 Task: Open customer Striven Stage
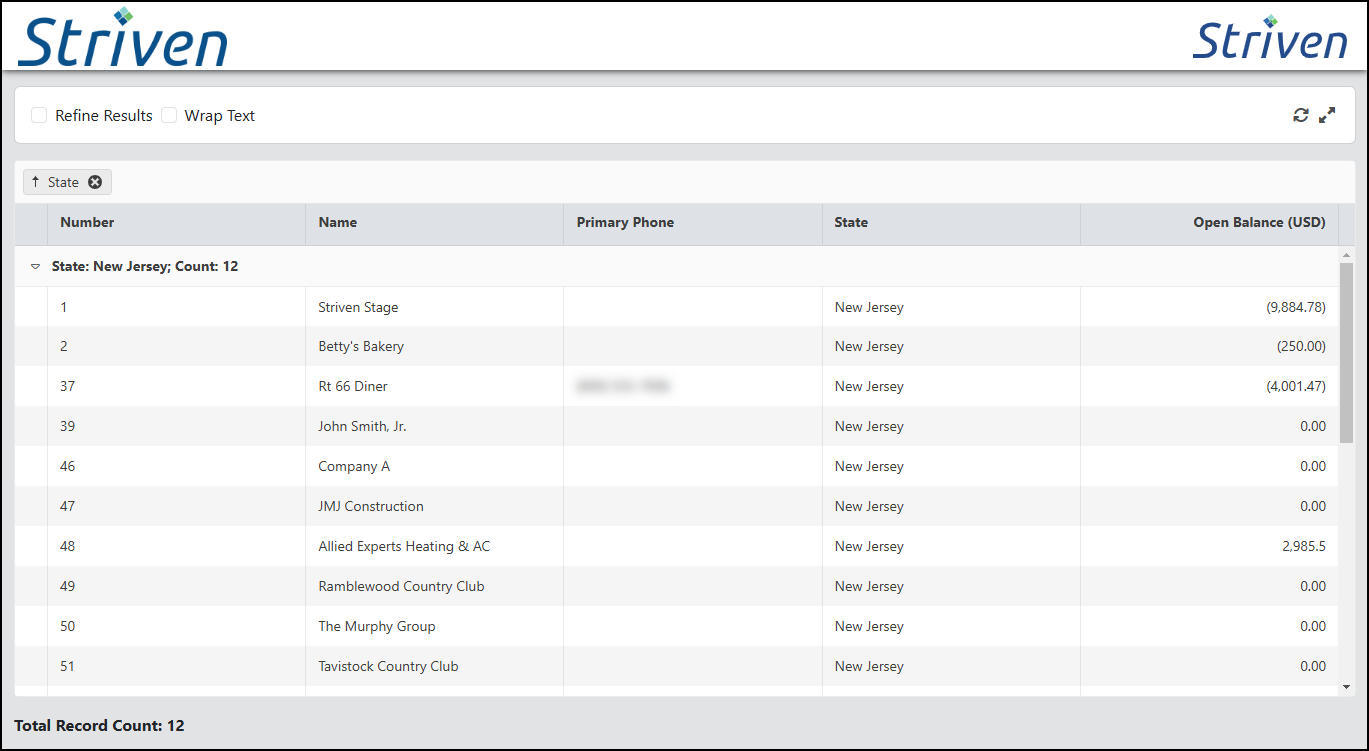pyautogui.click(x=358, y=307)
